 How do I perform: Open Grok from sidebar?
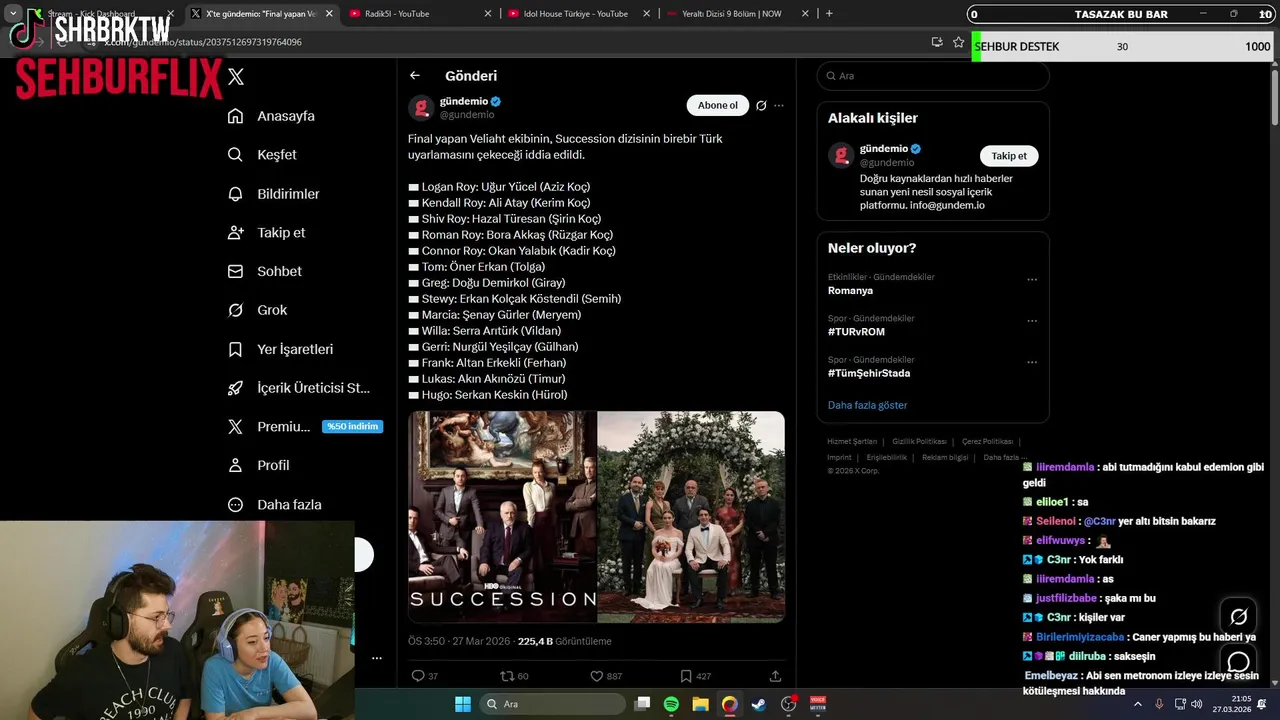(x=258, y=310)
